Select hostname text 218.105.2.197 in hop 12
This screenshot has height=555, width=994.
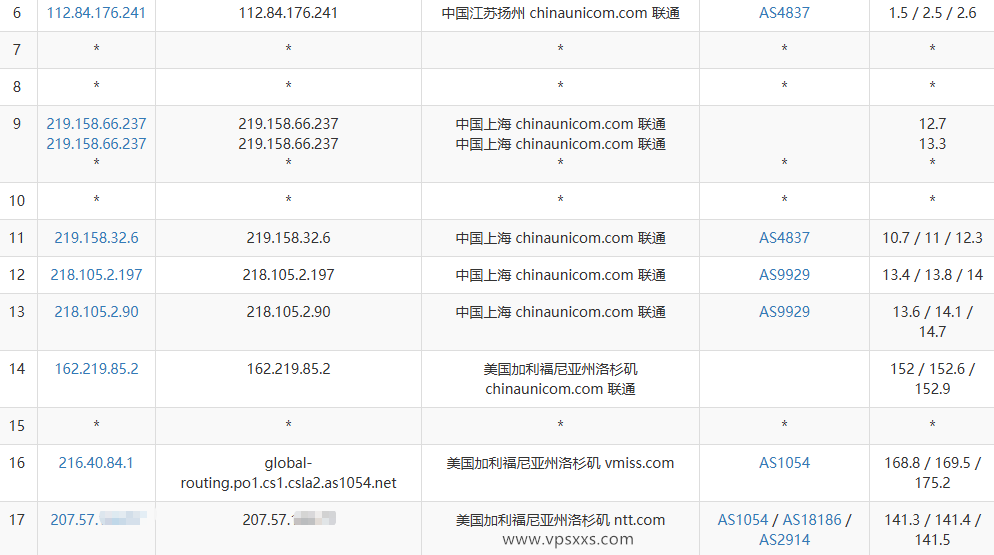tap(288, 275)
